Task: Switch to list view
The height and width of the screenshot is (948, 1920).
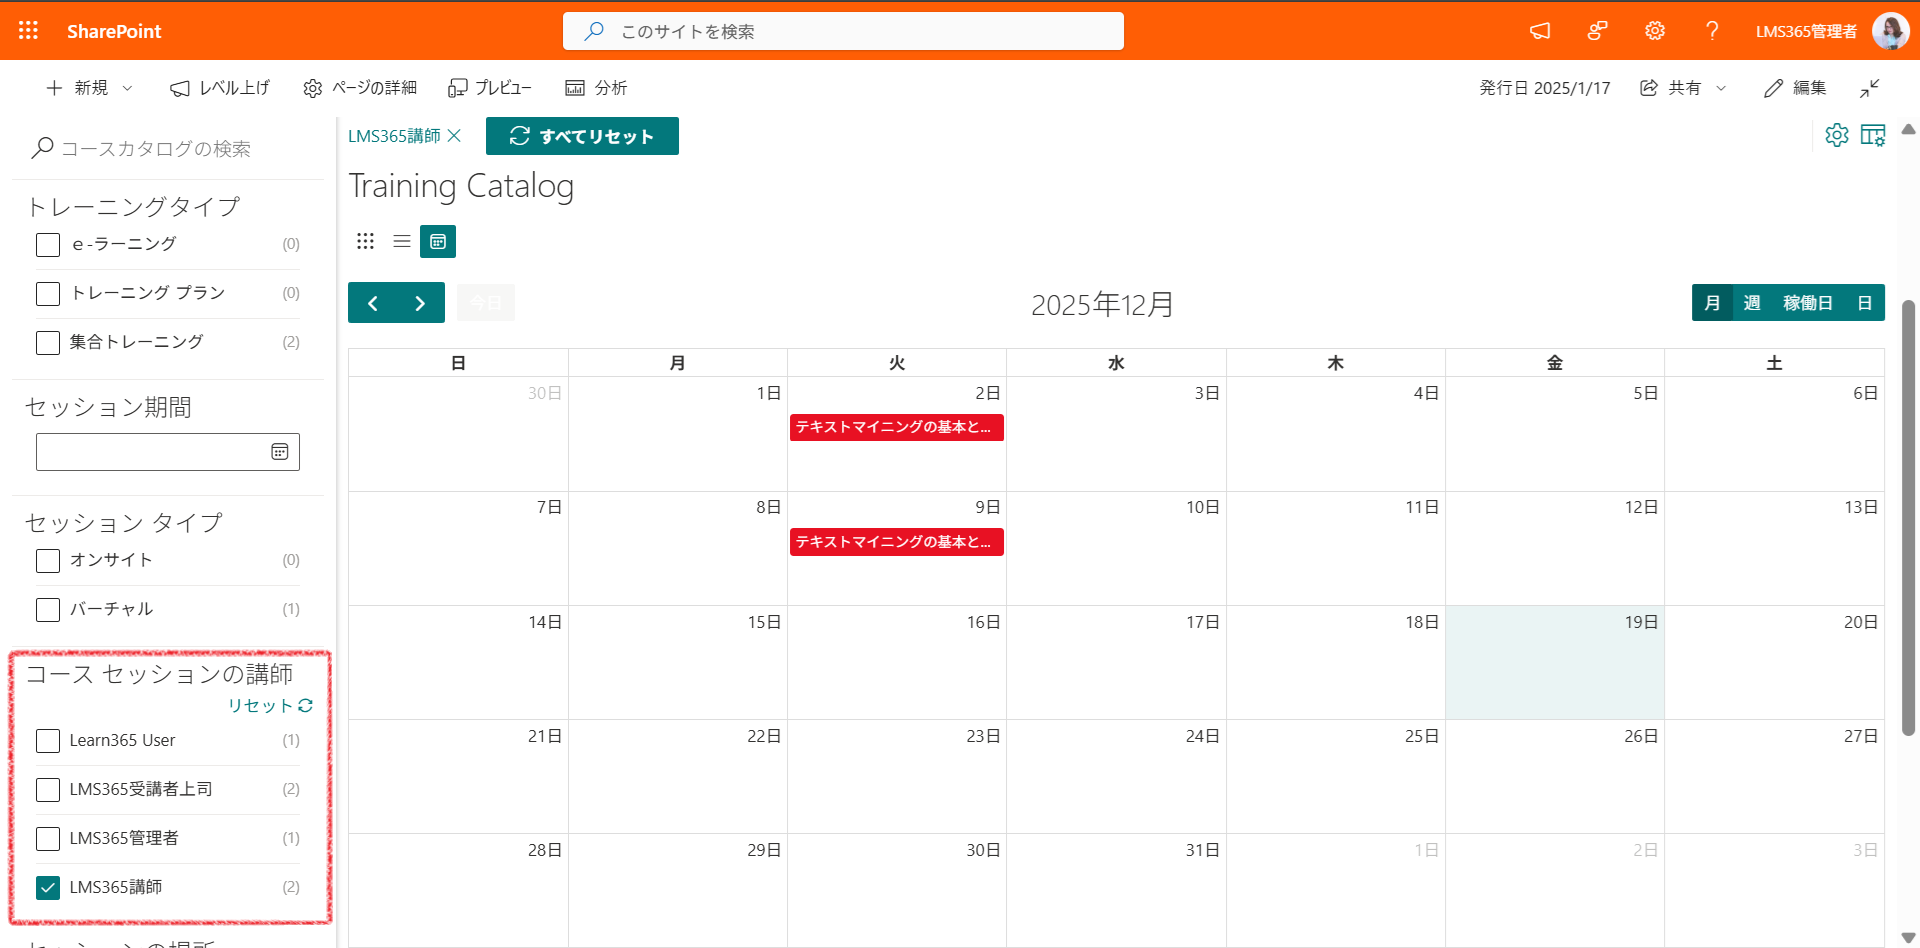Action: coord(402,241)
